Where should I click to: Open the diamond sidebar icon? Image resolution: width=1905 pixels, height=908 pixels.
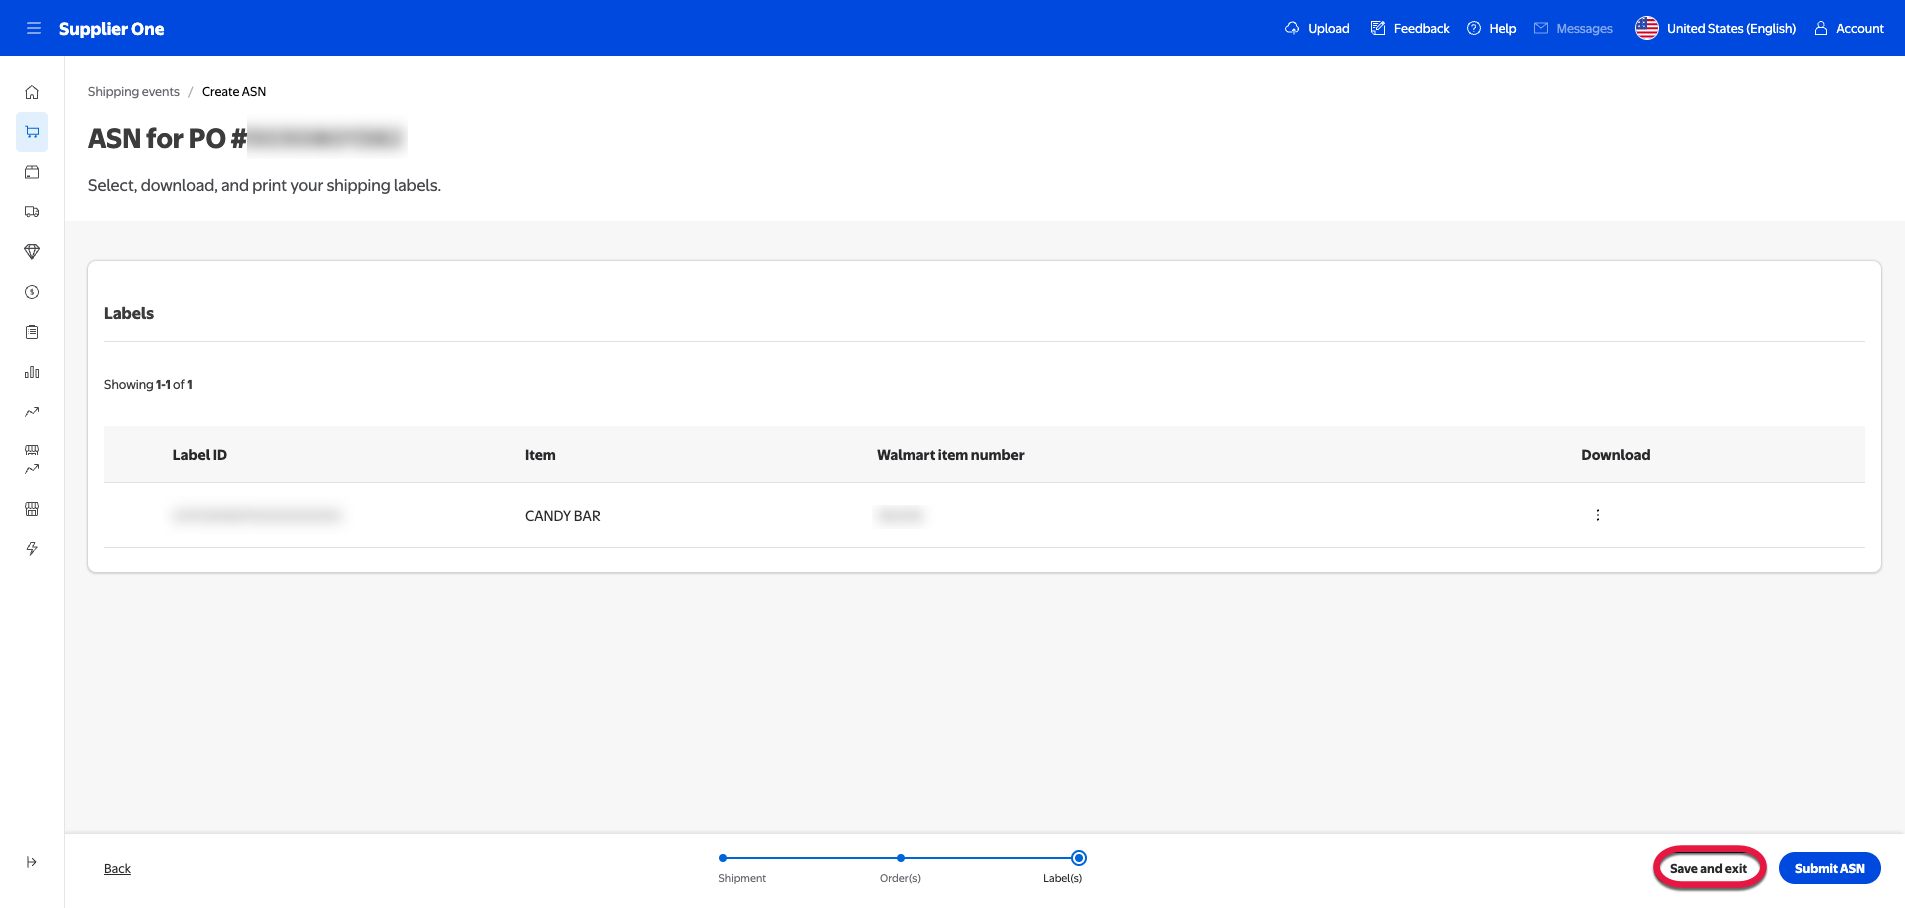(x=32, y=252)
